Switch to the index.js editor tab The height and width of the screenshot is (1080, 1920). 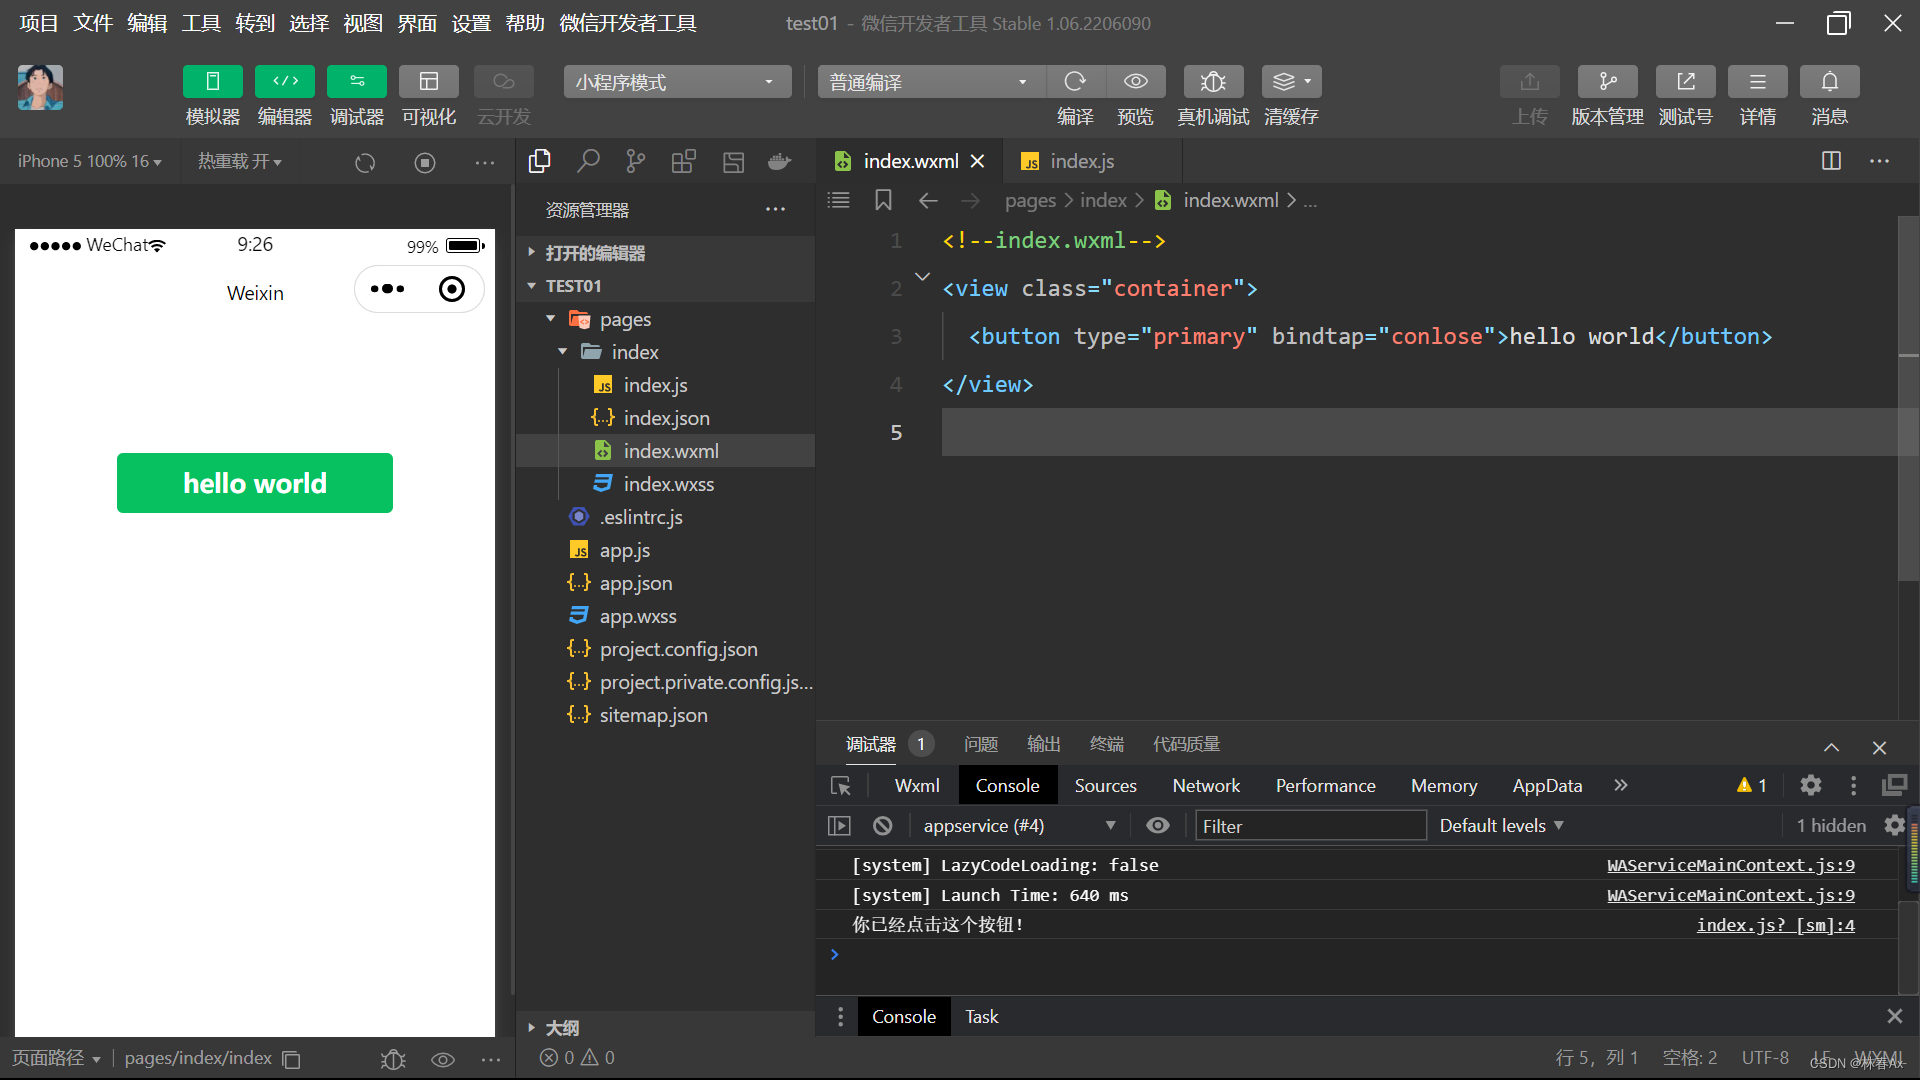[x=1080, y=161]
